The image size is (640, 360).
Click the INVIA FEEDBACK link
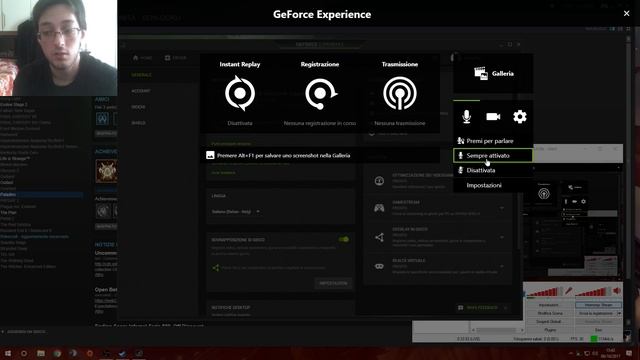(482, 308)
